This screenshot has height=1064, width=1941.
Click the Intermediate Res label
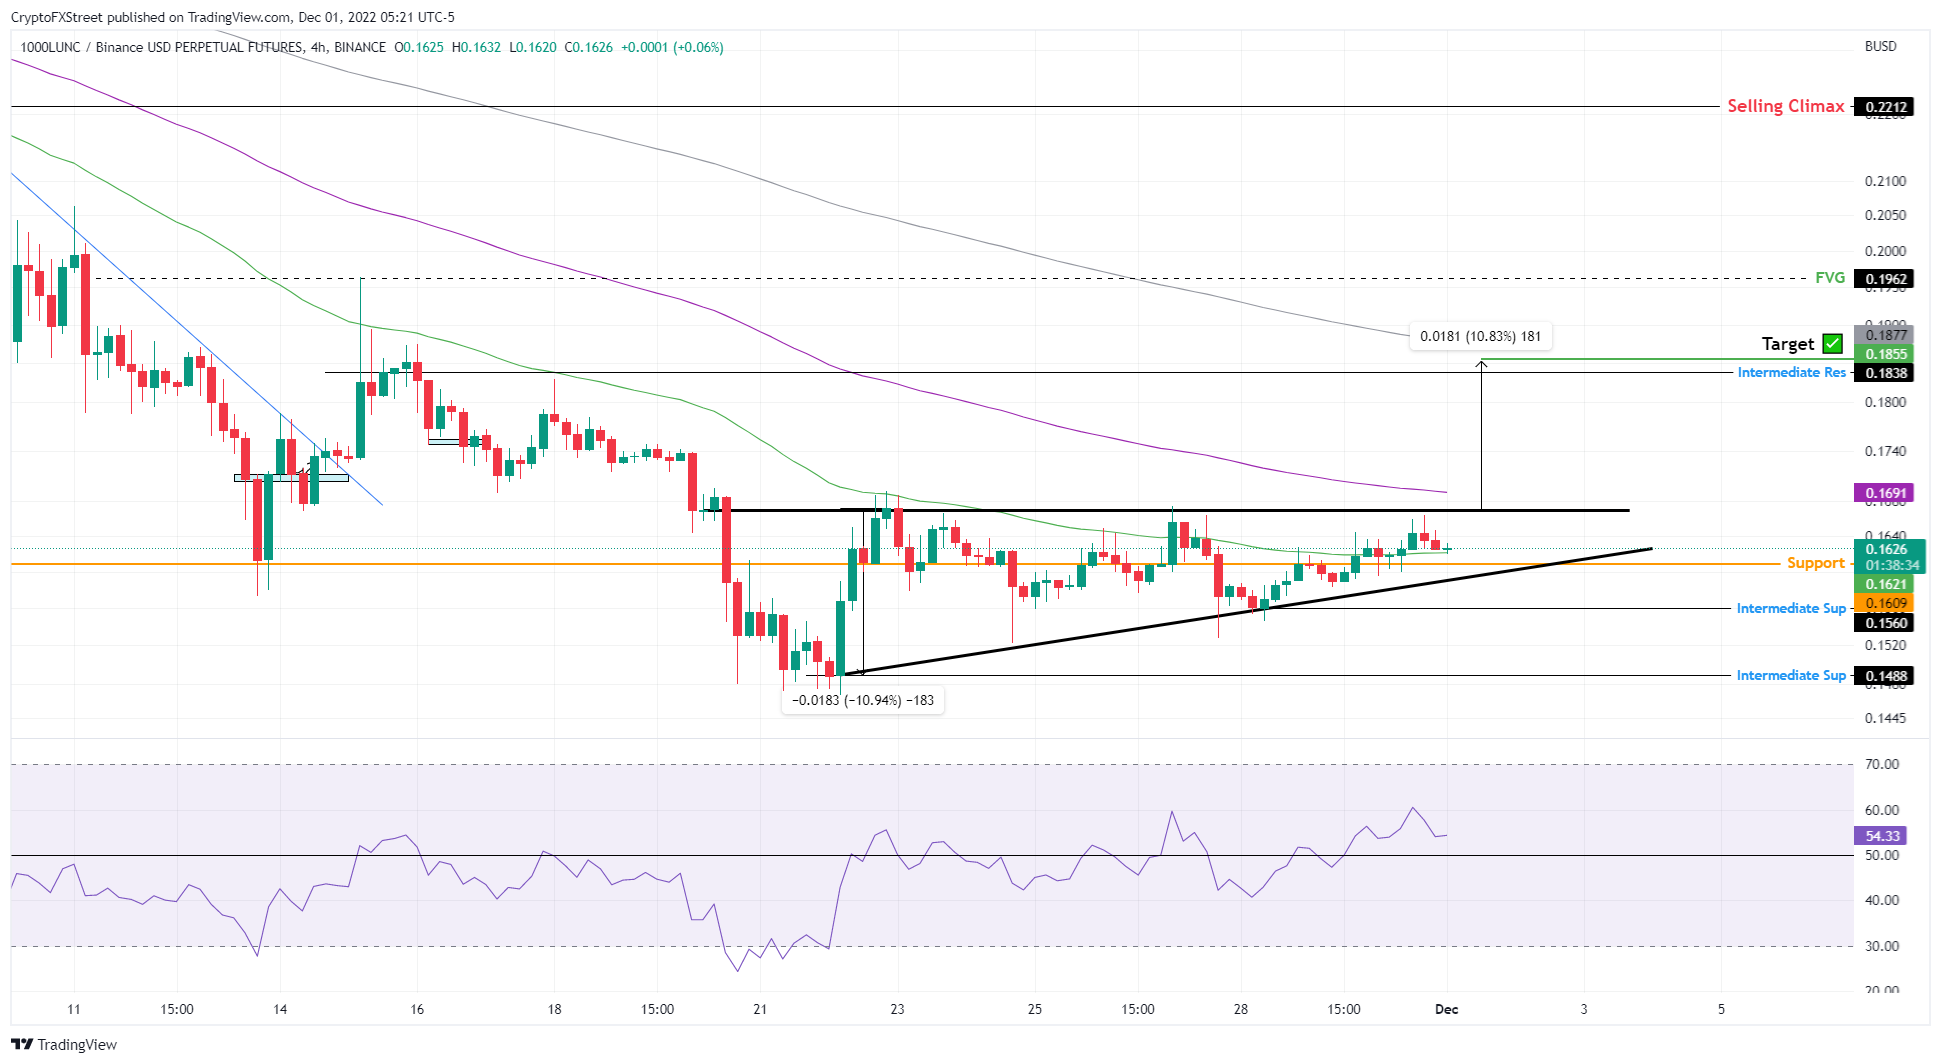[1791, 372]
